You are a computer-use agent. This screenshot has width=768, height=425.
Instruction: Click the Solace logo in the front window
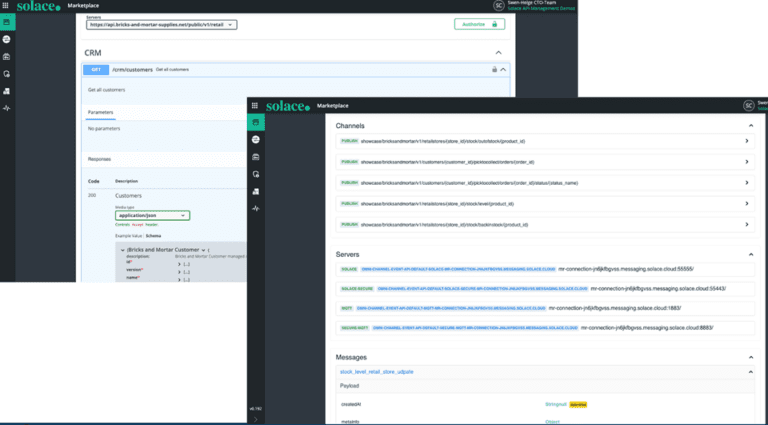pos(288,106)
